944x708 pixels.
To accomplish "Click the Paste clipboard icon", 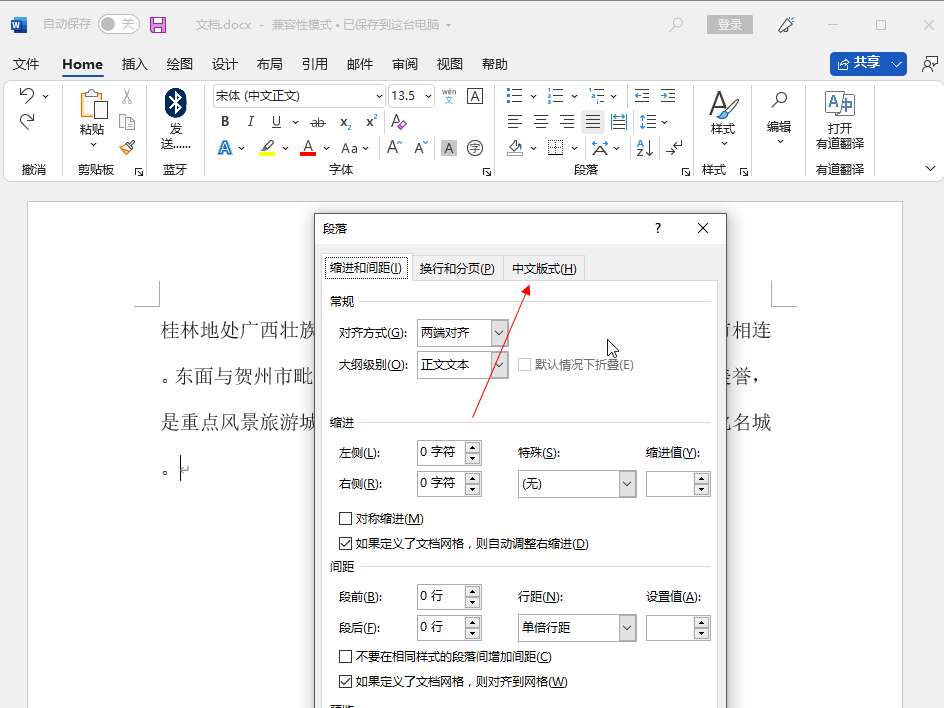I will (93, 104).
